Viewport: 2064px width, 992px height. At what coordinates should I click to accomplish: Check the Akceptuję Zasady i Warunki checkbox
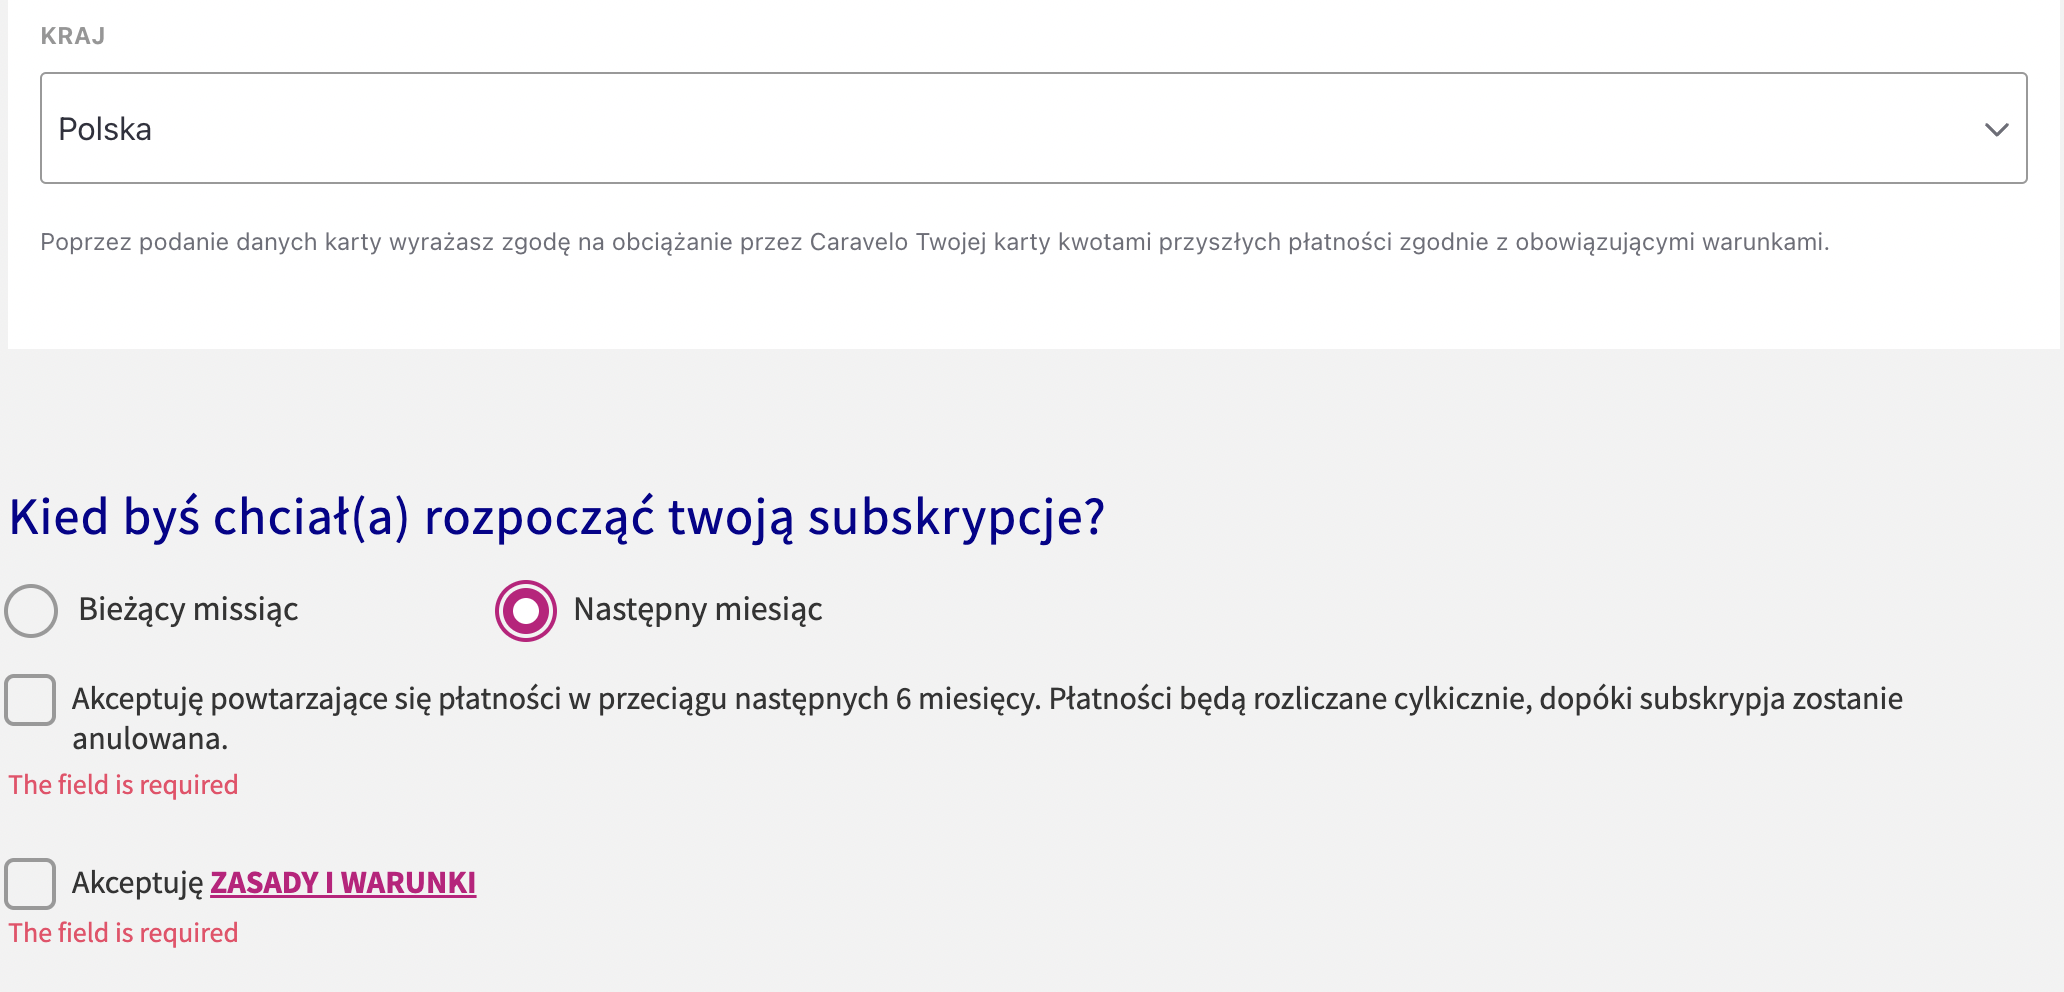click(x=30, y=883)
